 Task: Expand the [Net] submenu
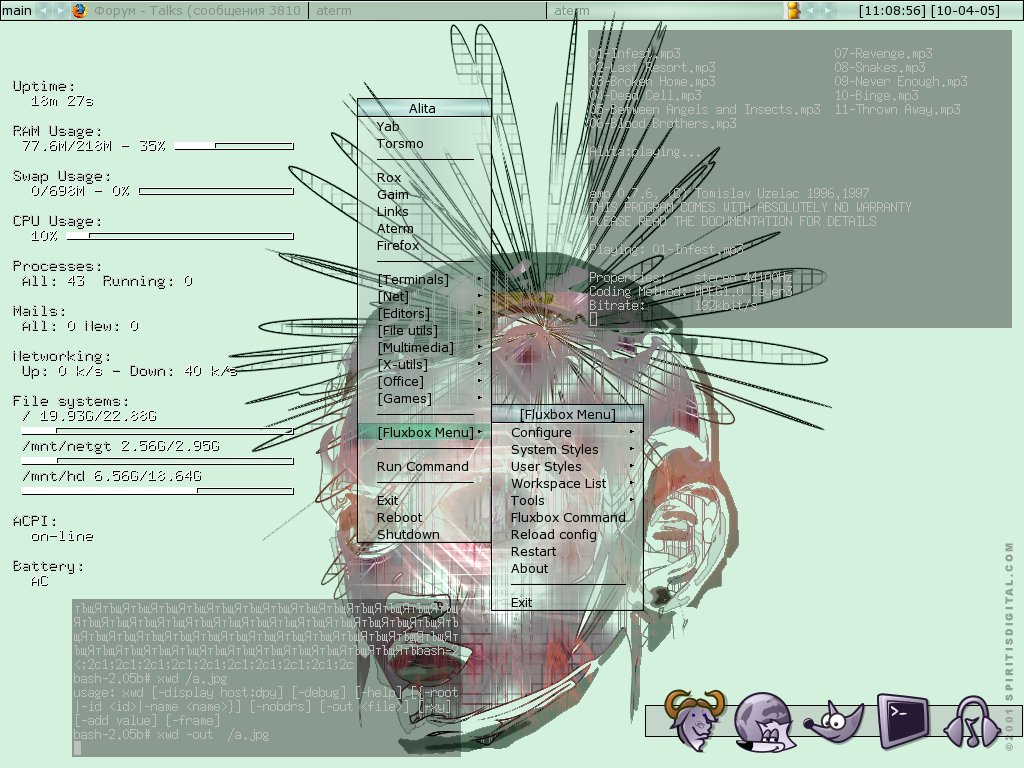pos(424,296)
